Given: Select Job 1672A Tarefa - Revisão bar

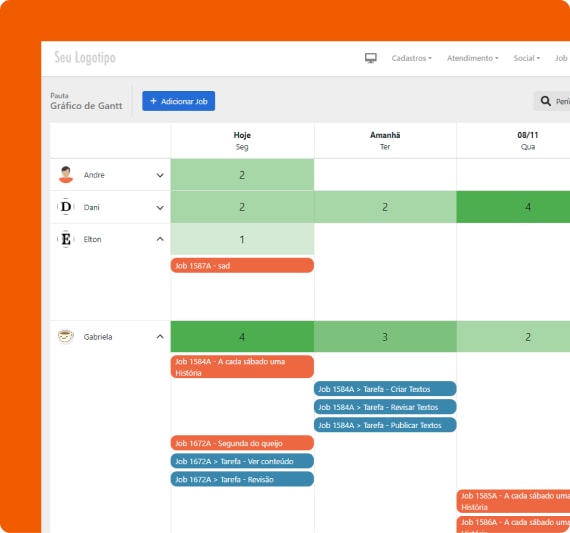Looking at the screenshot, I should point(242,479).
